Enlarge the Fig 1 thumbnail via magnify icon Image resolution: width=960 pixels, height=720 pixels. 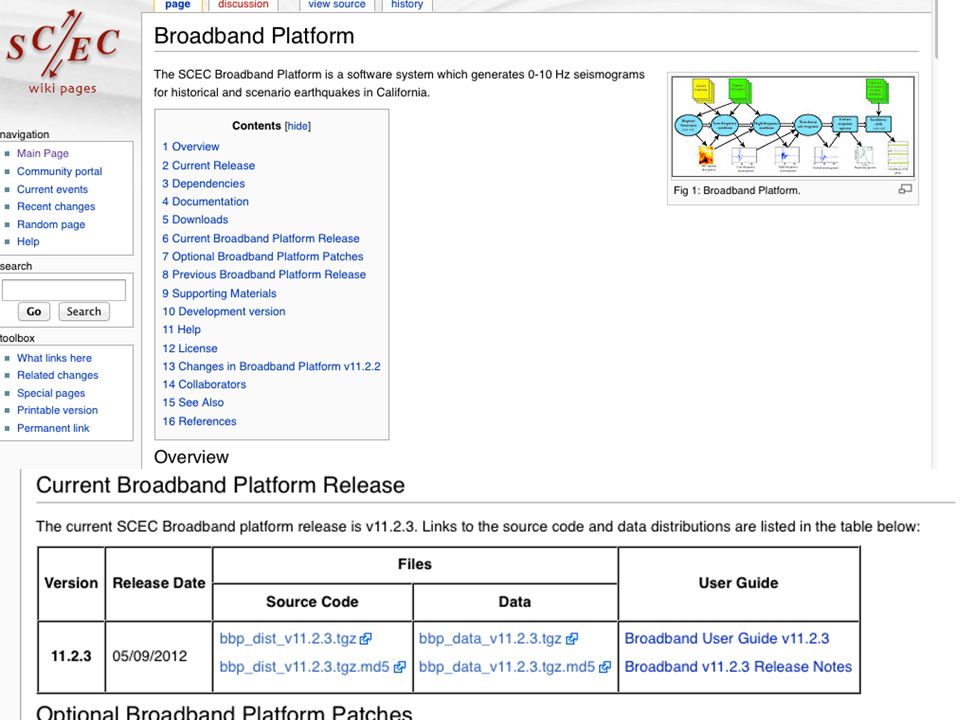click(x=905, y=189)
